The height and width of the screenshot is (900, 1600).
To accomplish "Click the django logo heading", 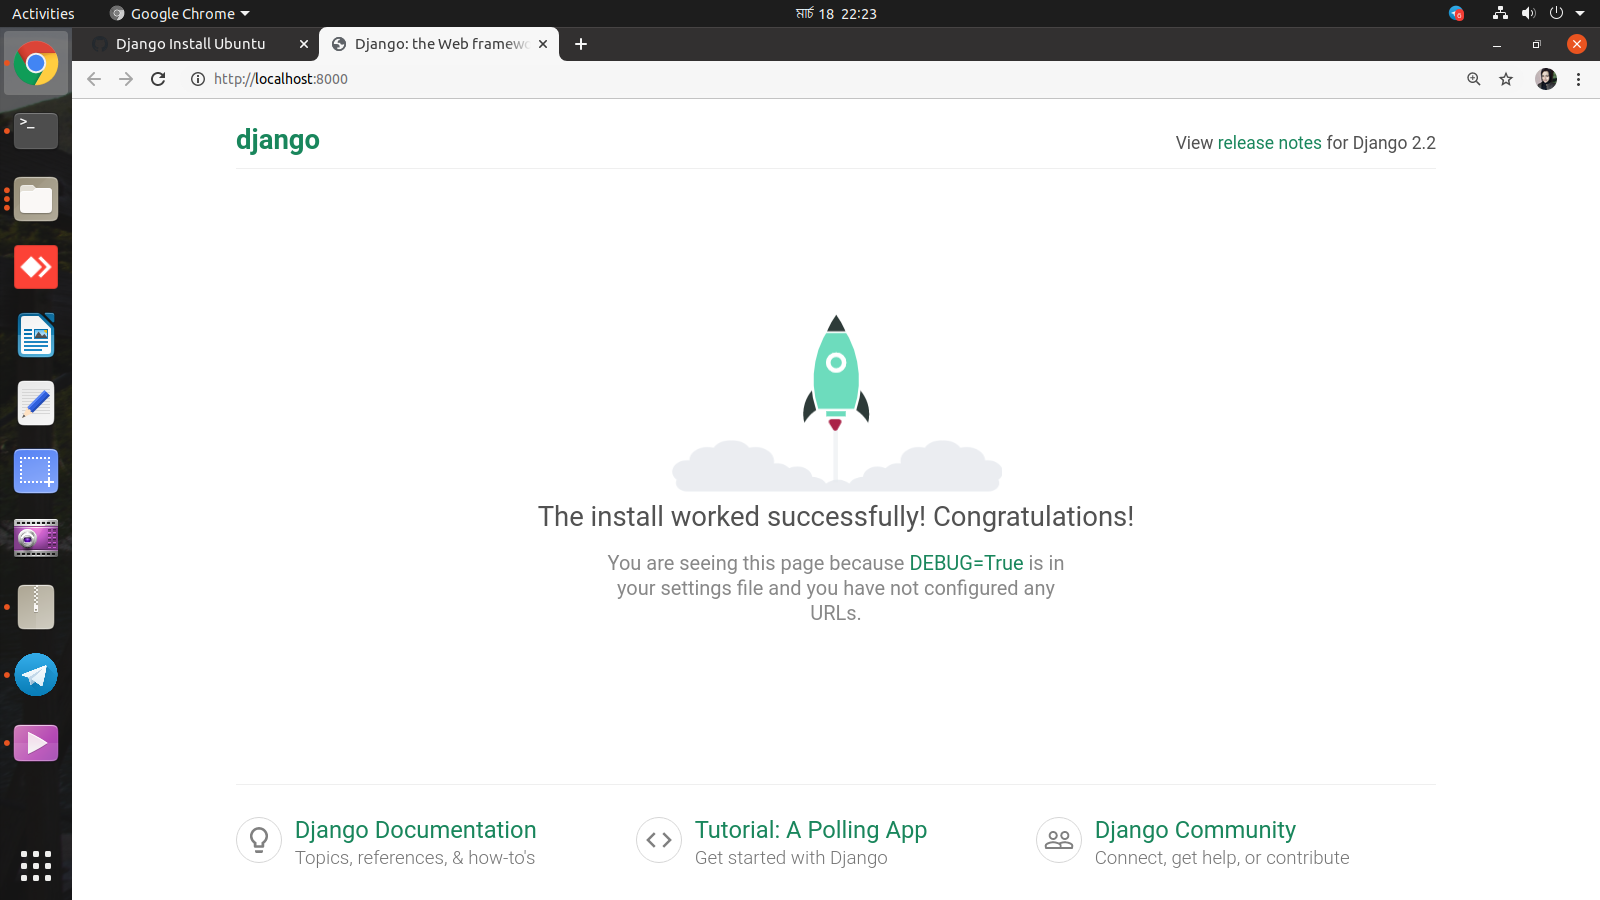I will [278, 140].
